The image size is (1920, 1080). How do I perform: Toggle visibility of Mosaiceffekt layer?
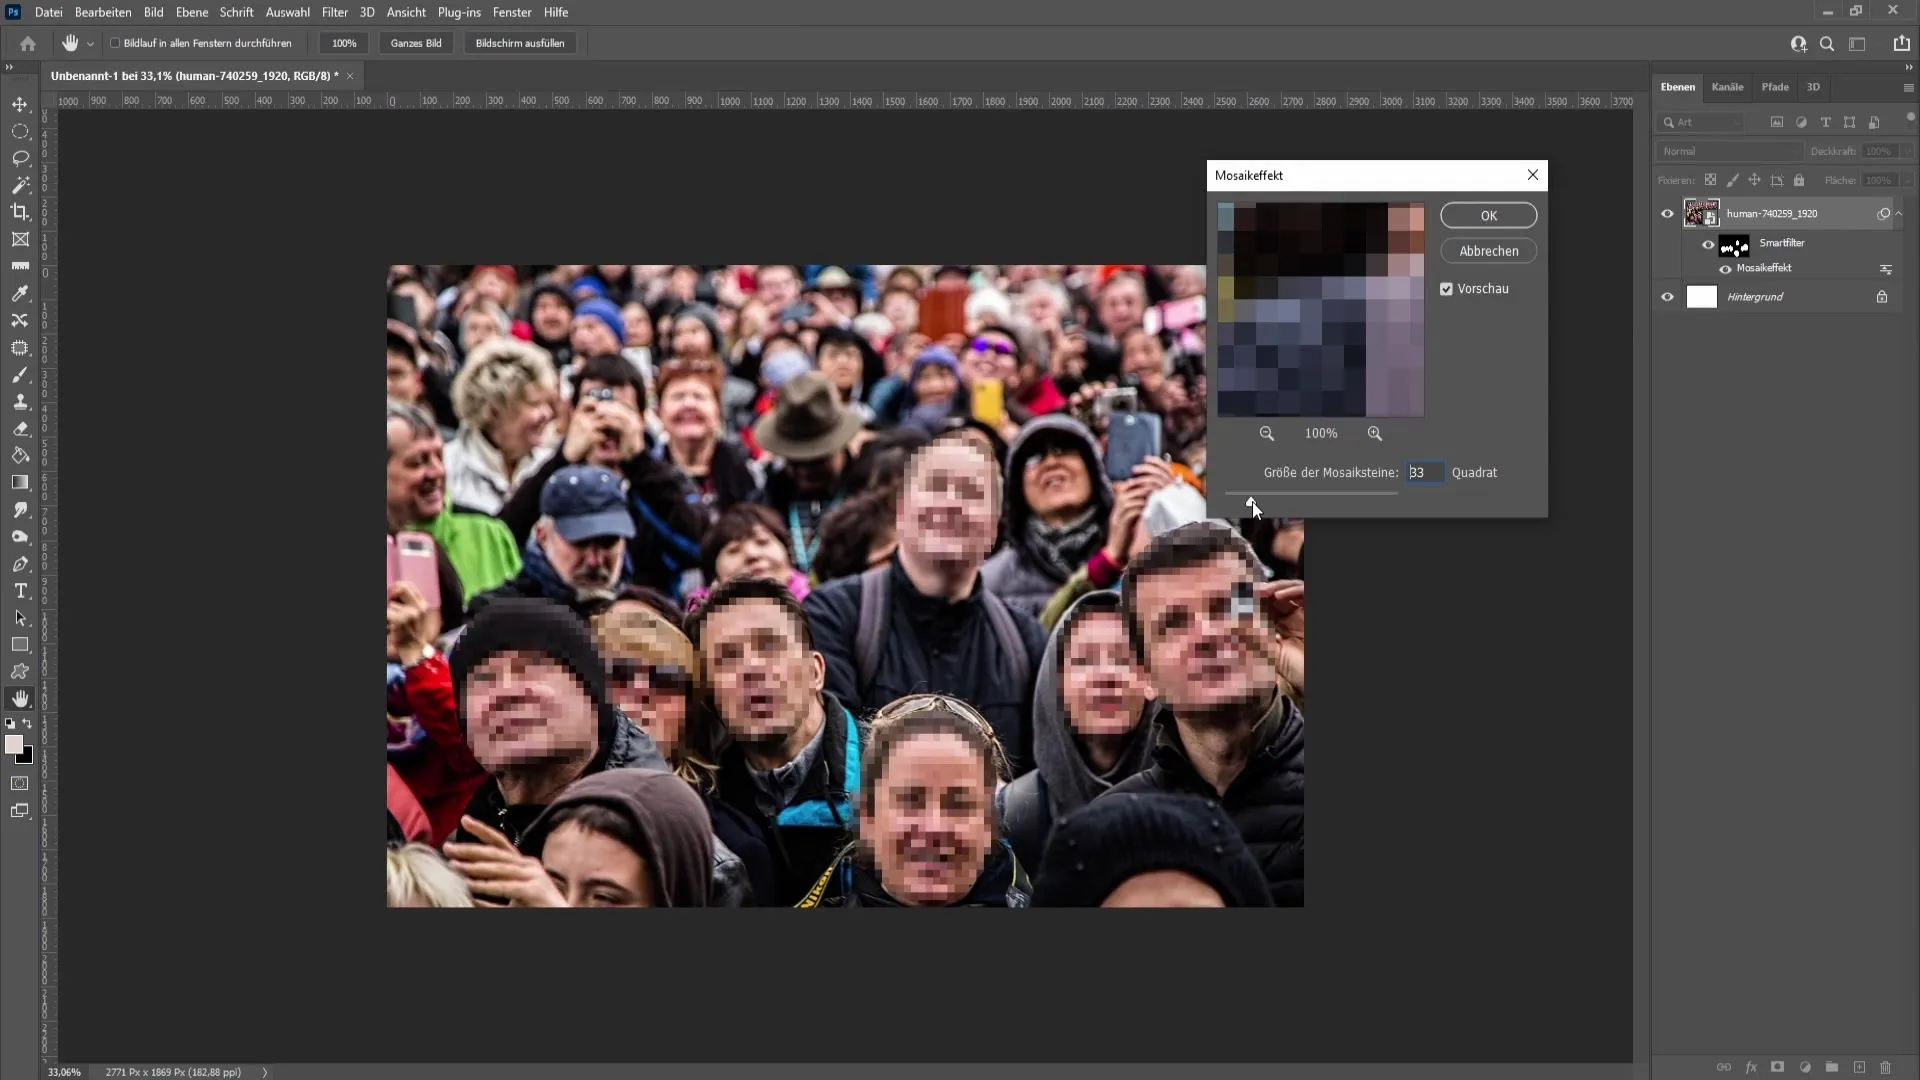(x=1724, y=268)
